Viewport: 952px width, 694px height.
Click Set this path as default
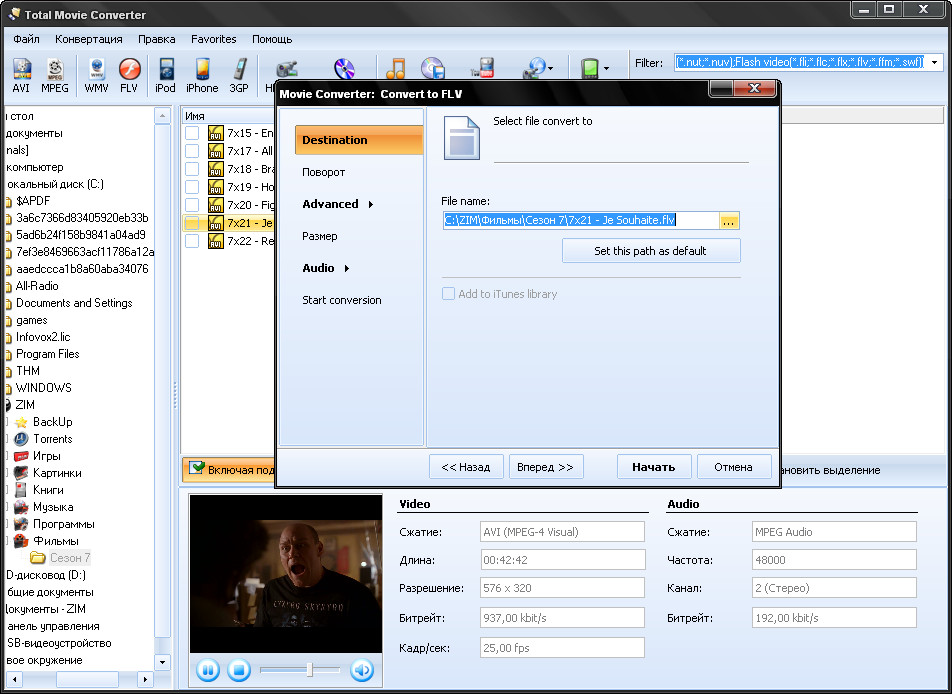[x=651, y=251]
